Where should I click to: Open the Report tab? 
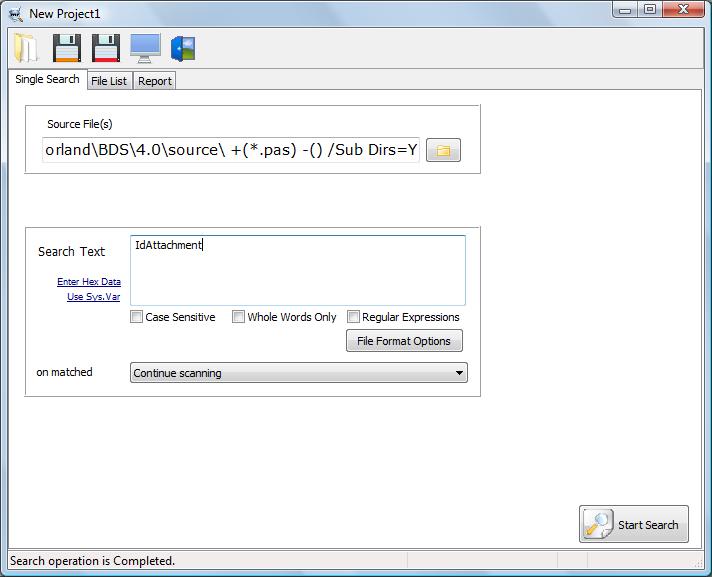click(x=155, y=81)
